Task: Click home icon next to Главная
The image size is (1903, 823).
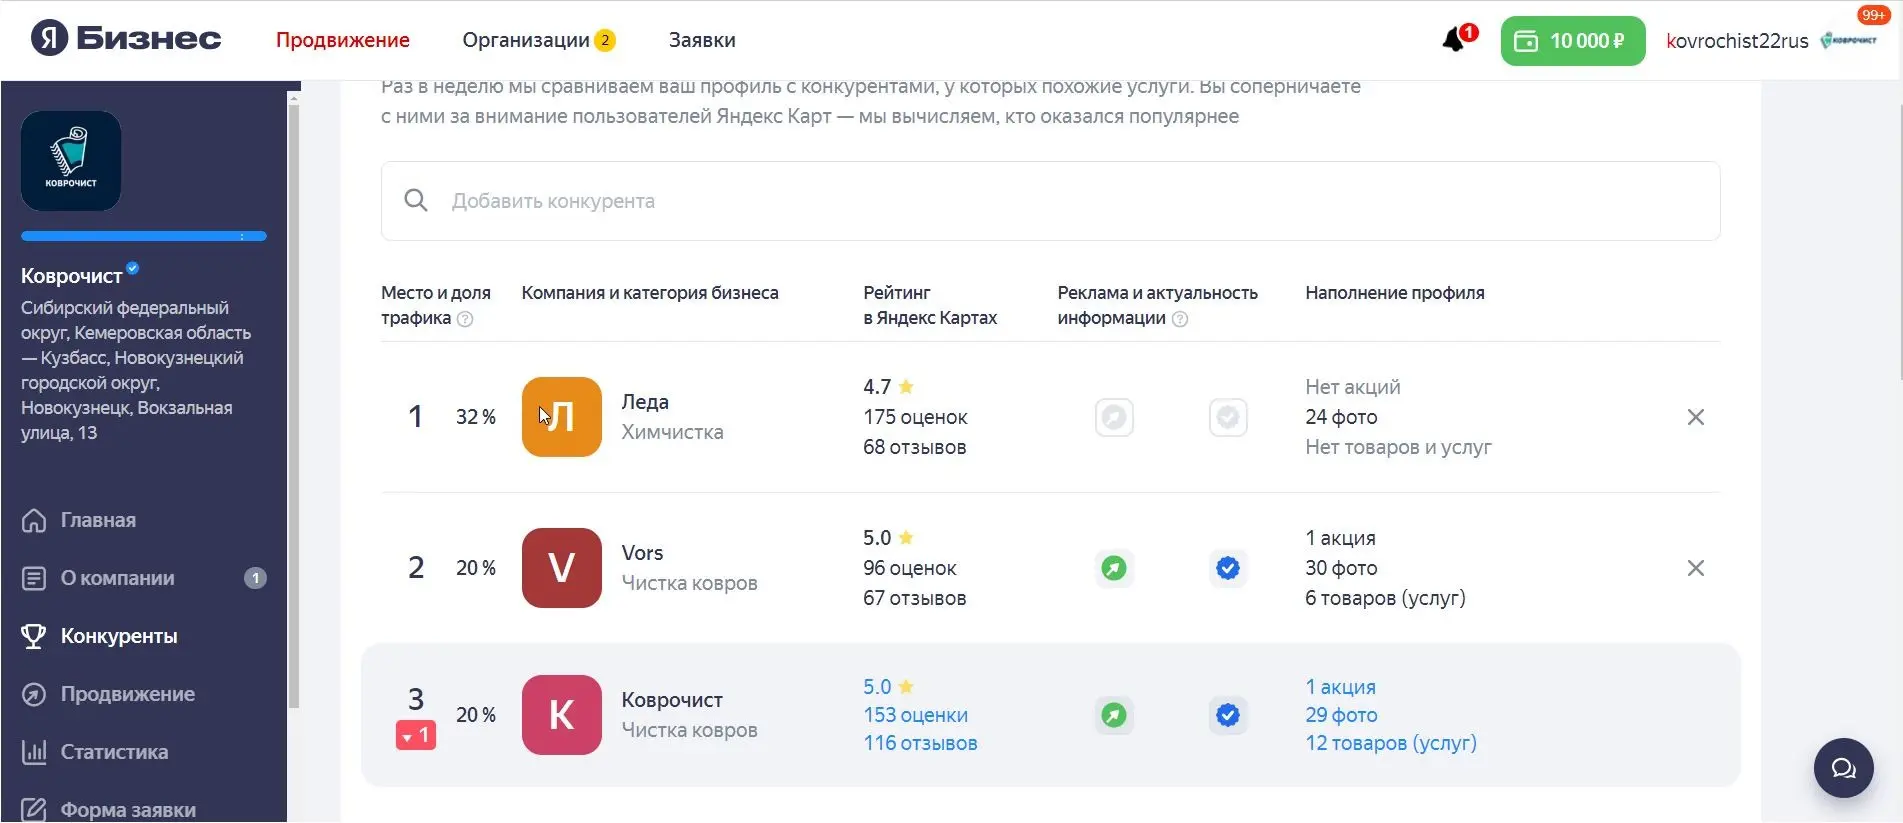Action: 34,520
